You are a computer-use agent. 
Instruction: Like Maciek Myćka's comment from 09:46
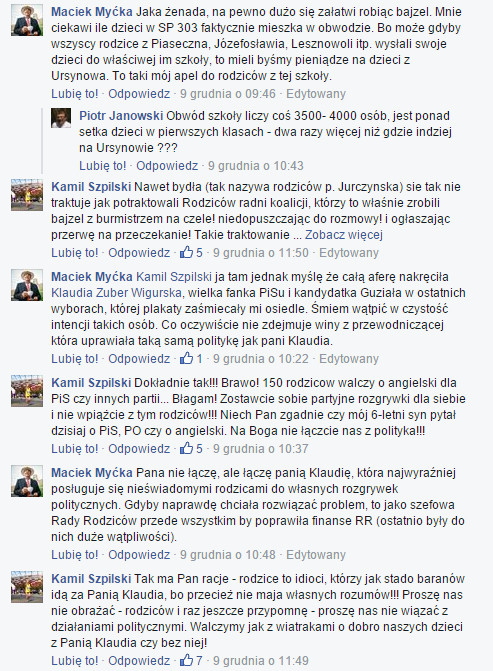[x=74, y=94]
